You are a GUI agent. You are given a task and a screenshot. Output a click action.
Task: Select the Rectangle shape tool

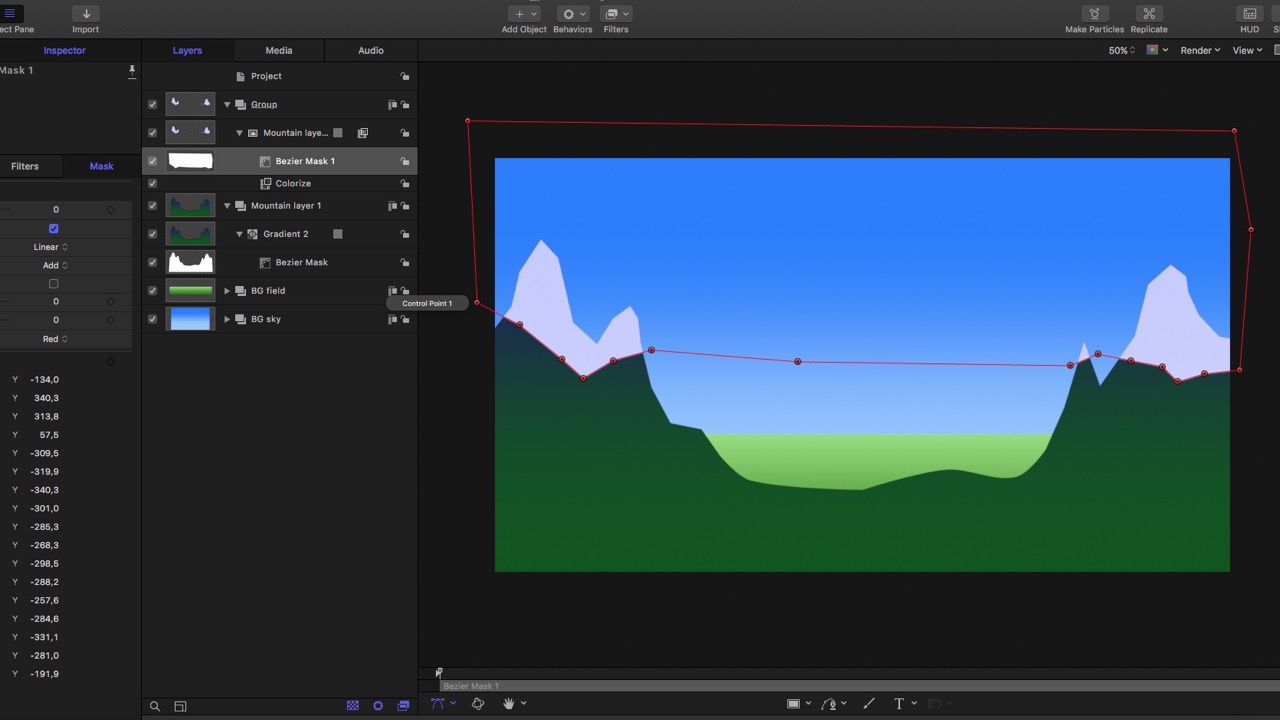pyautogui.click(x=793, y=704)
